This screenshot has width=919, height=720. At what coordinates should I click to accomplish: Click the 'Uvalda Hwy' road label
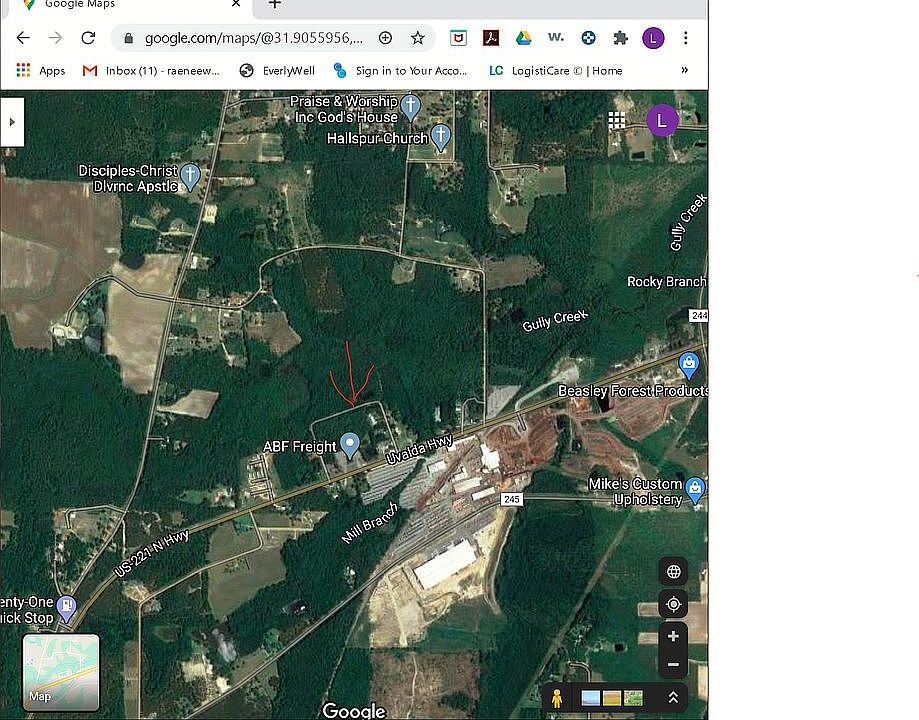point(420,450)
